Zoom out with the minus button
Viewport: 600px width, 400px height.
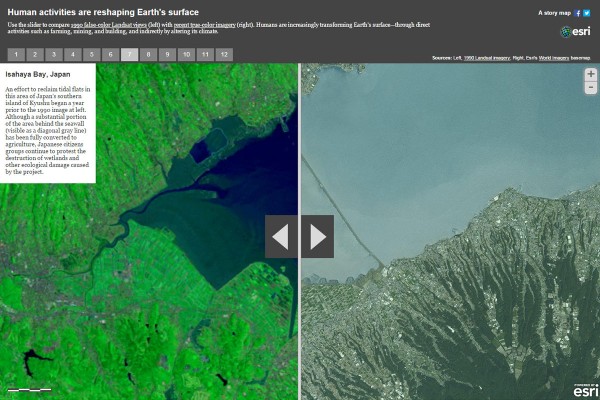coord(590,88)
